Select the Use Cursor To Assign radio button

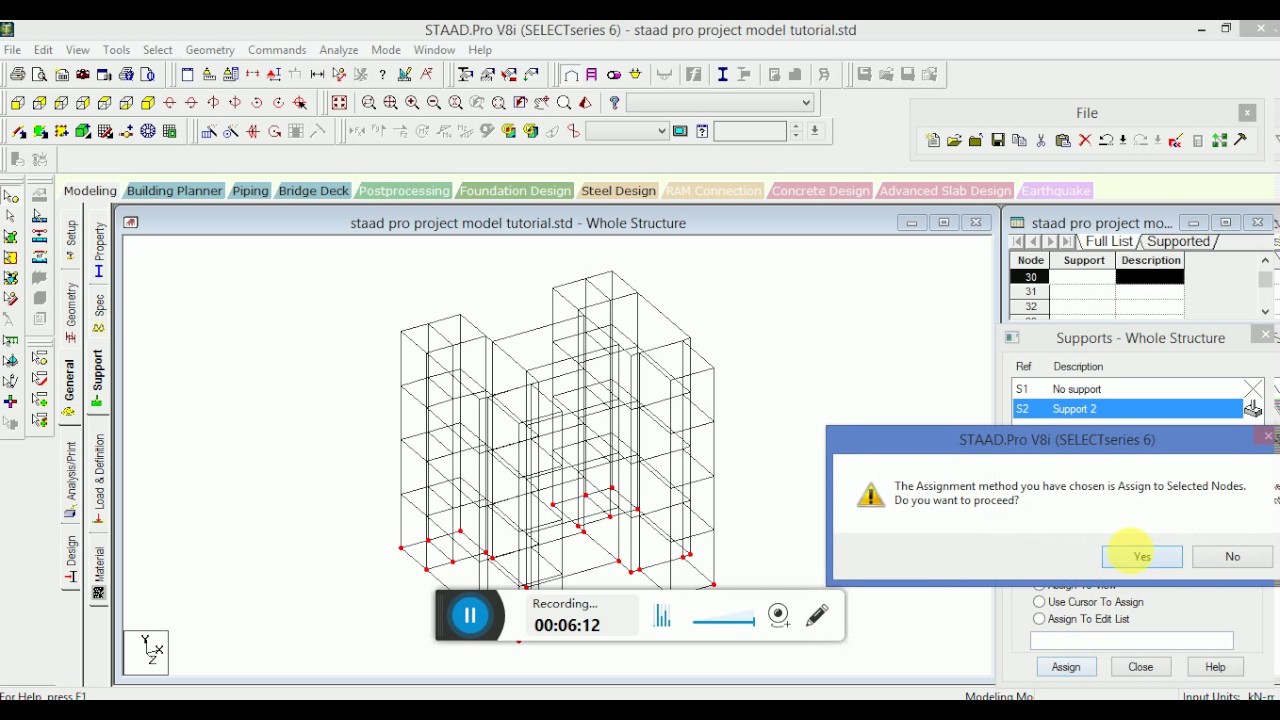coord(1039,602)
